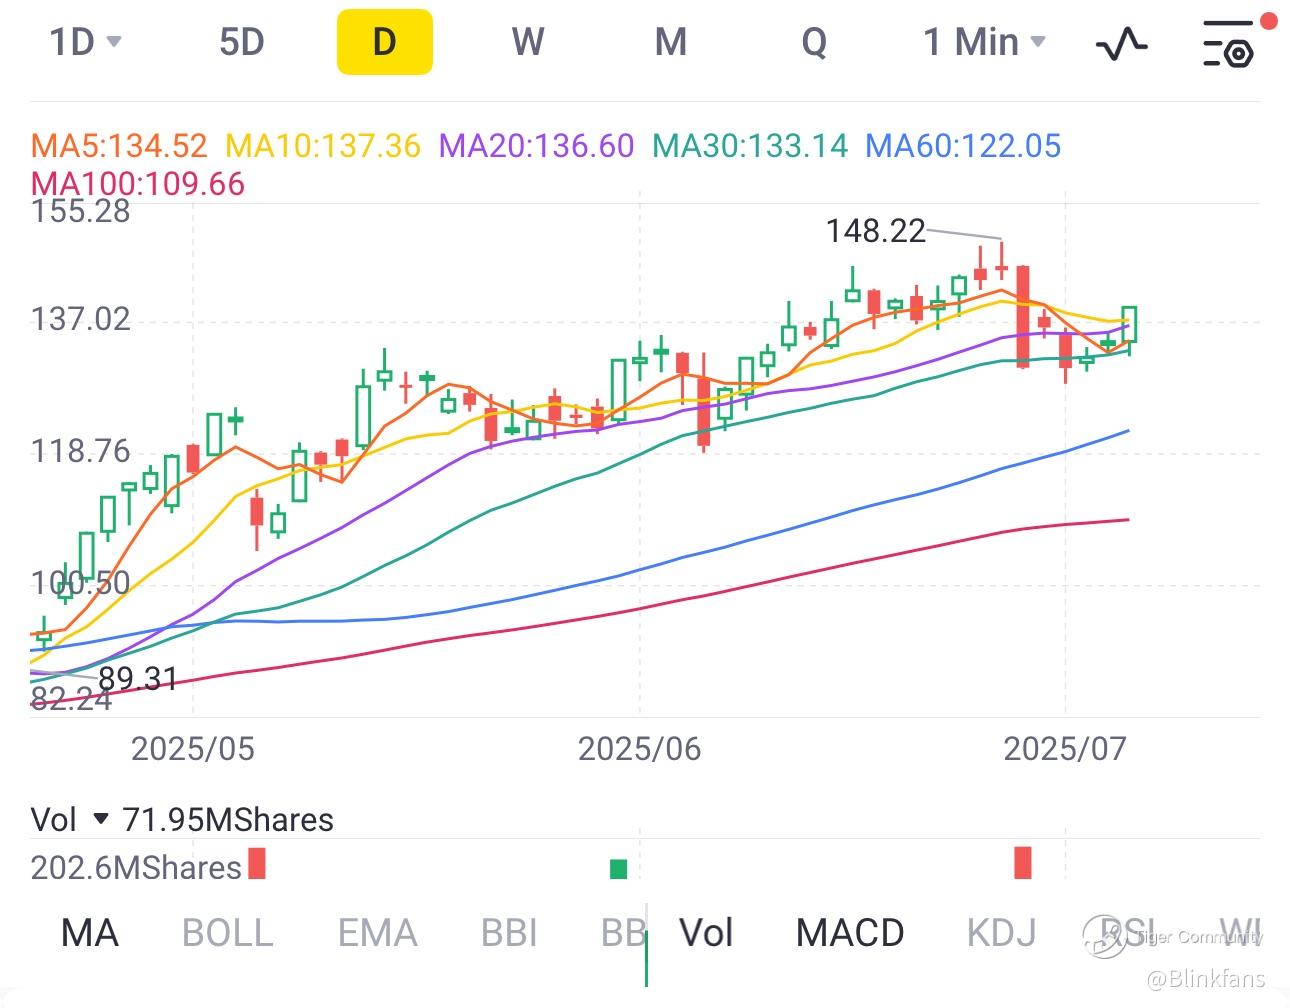Click the 118.76 price axis label
The height and width of the screenshot is (1008, 1290).
coord(80,451)
